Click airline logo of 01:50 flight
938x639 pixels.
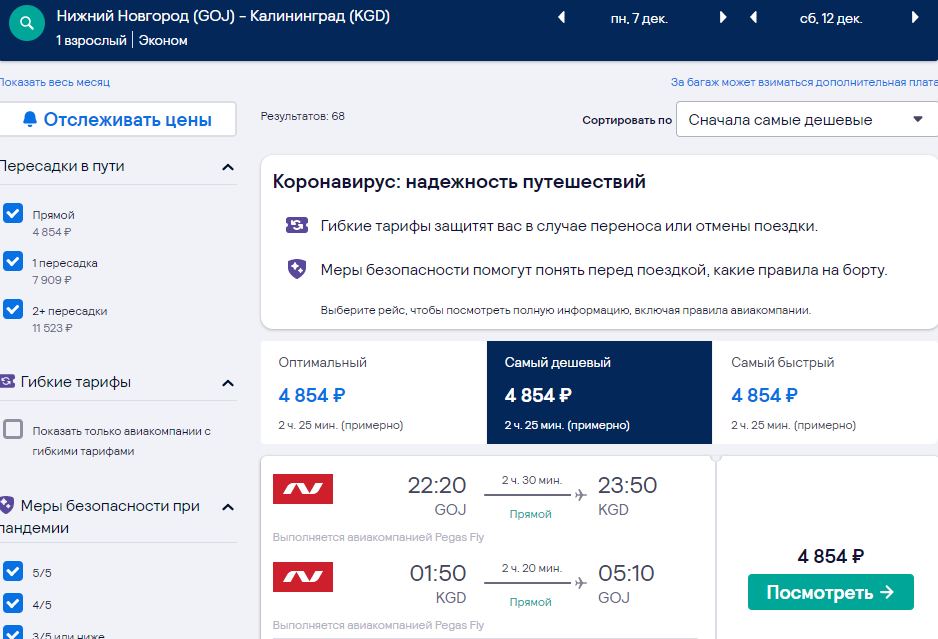pyautogui.click(x=303, y=577)
